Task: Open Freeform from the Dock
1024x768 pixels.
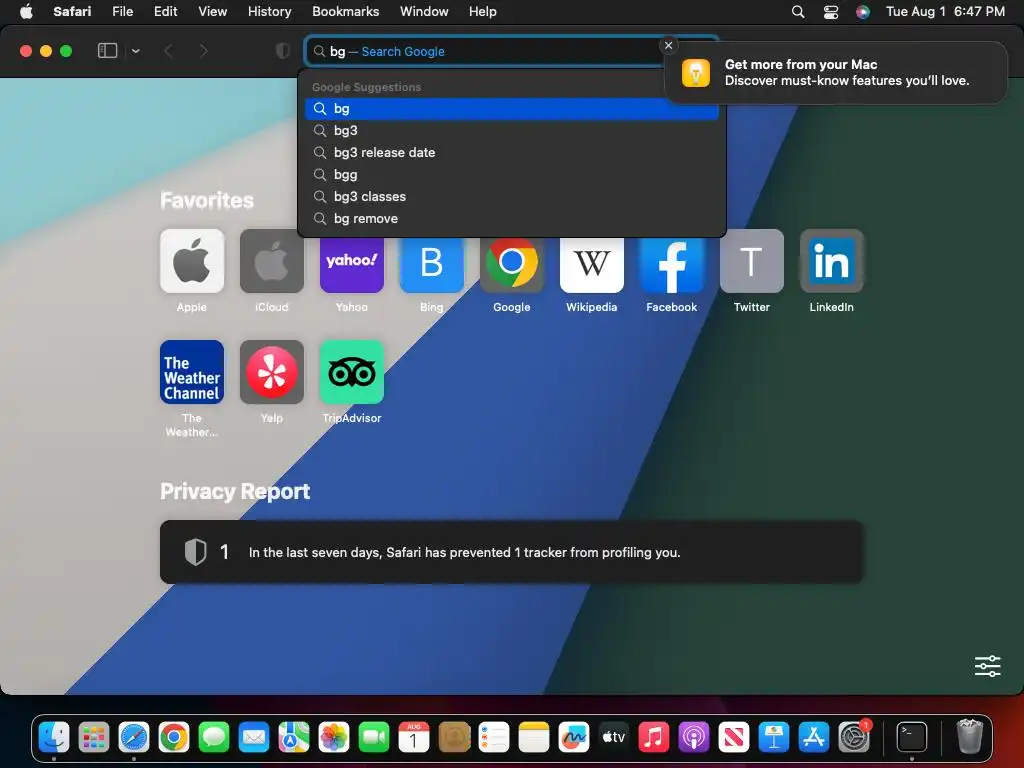Action: [x=574, y=737]
